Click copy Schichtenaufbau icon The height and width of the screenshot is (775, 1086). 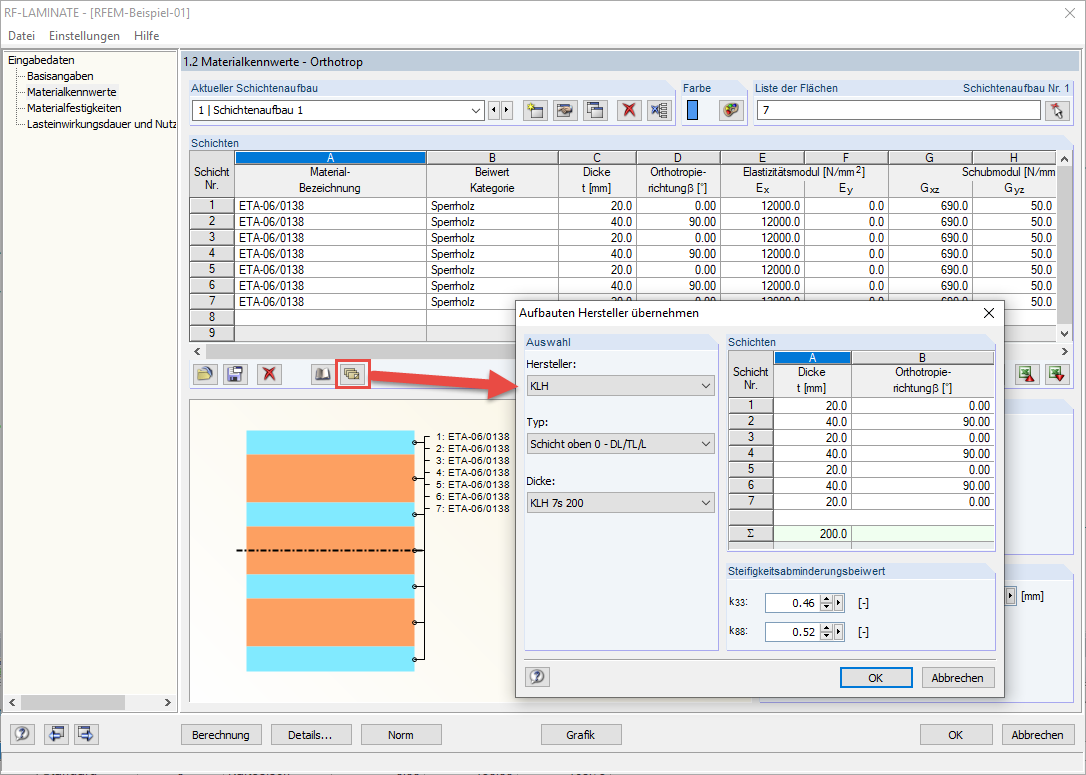point(596,110)
